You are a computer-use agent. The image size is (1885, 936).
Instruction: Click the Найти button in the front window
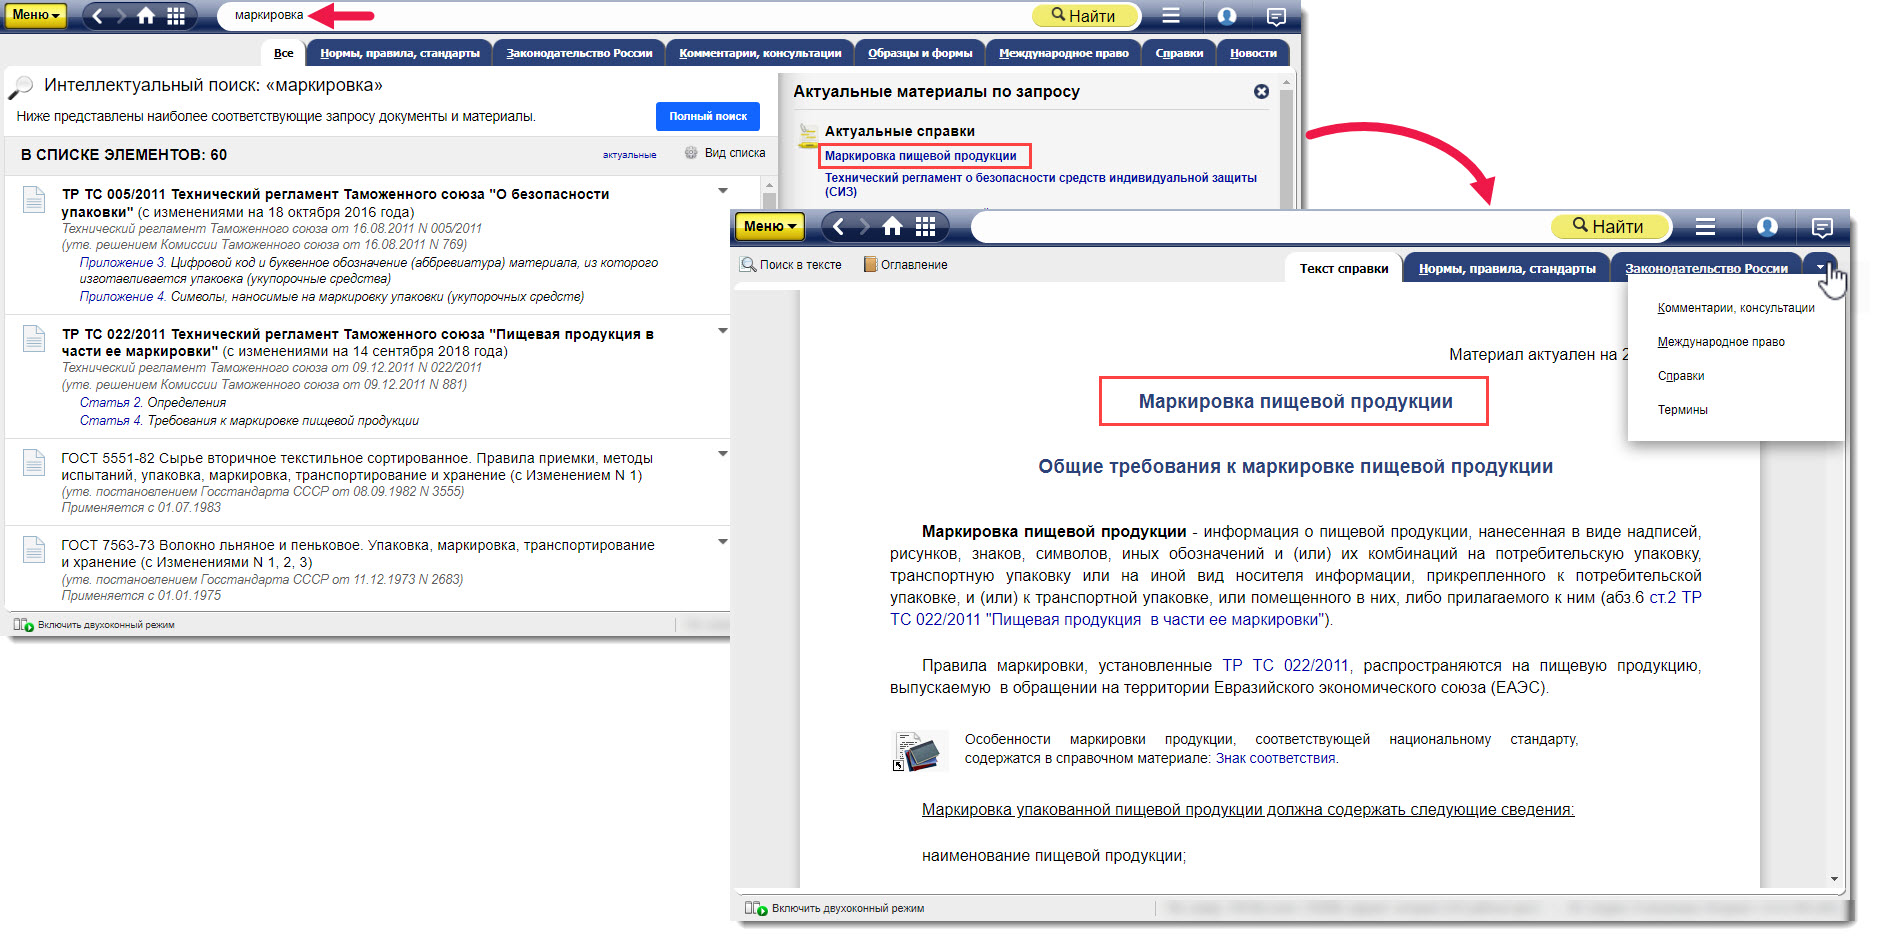click(1608, 227)
